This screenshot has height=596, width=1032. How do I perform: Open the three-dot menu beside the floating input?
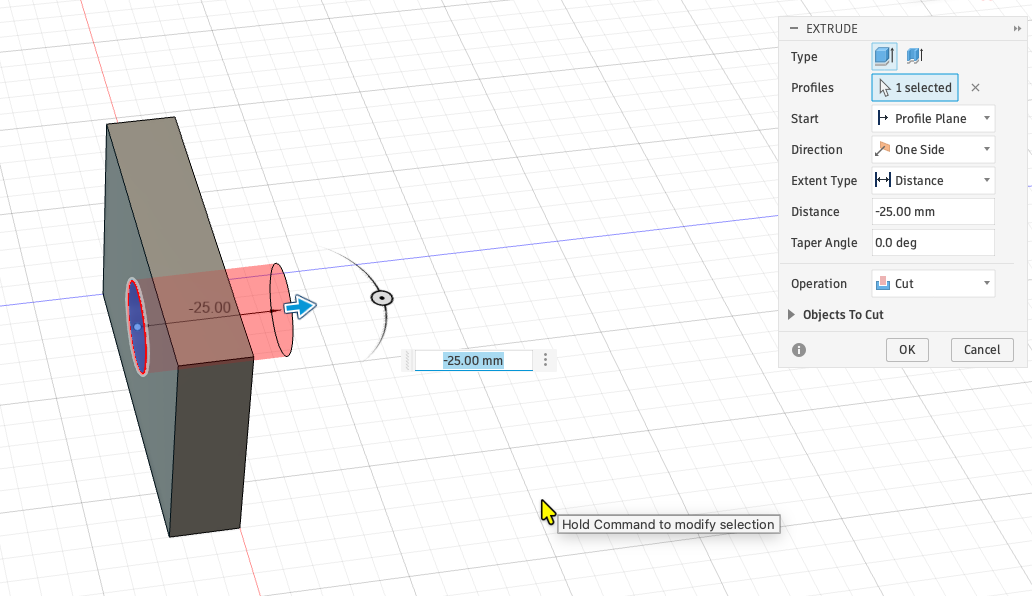545,360
